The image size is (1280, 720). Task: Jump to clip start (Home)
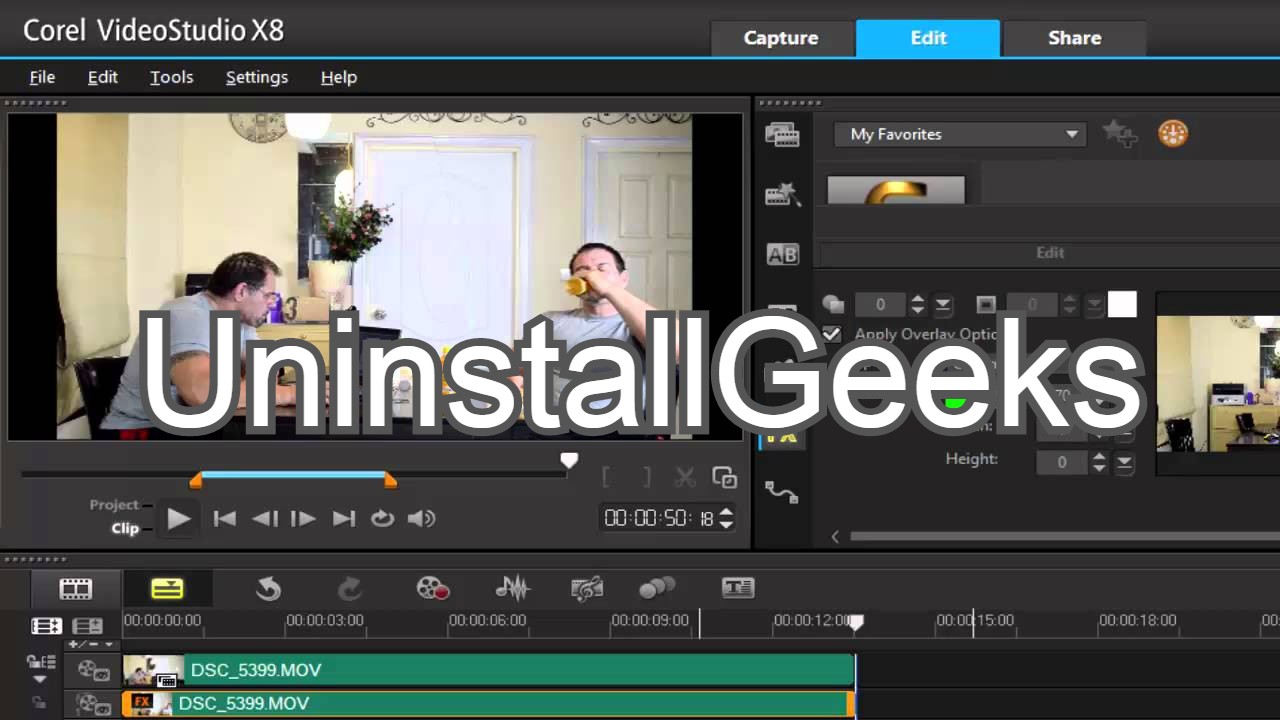[225, 518]
